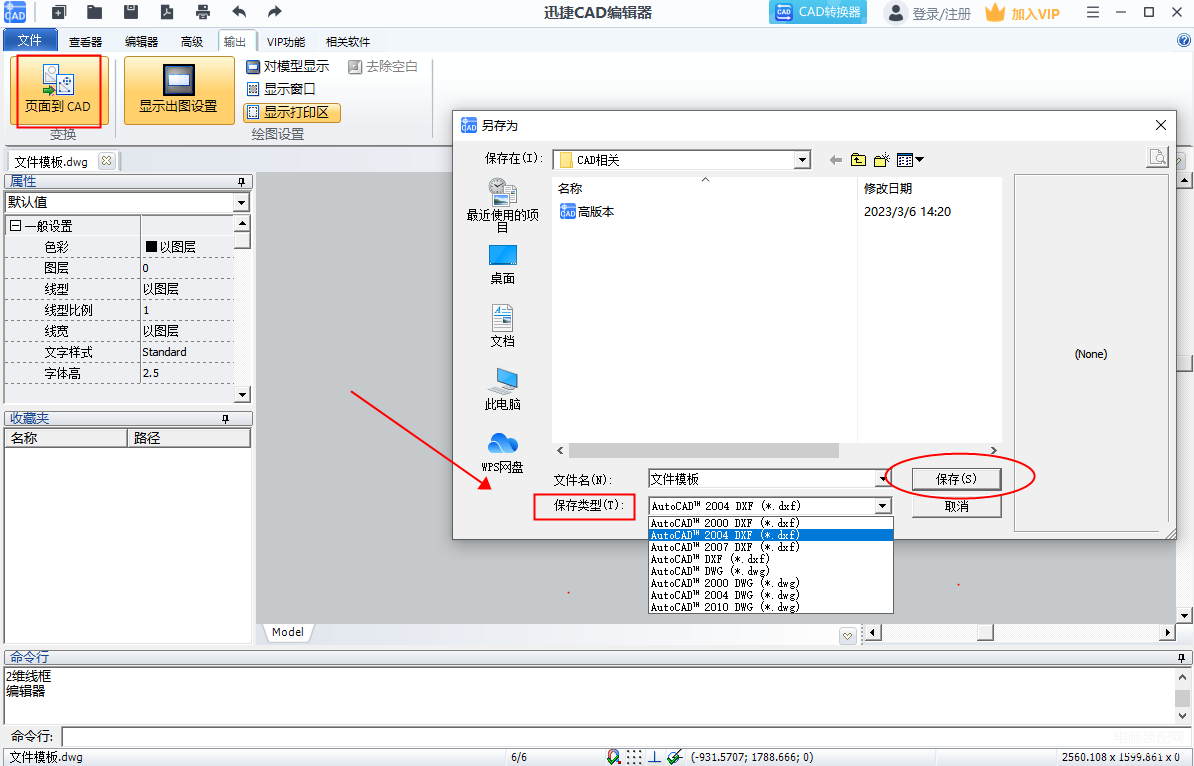Image resolution: width=1194 pixels, height=766 pixels.
Task: Toggle the preview icon in the save dialog
Action: point(1157,157)
